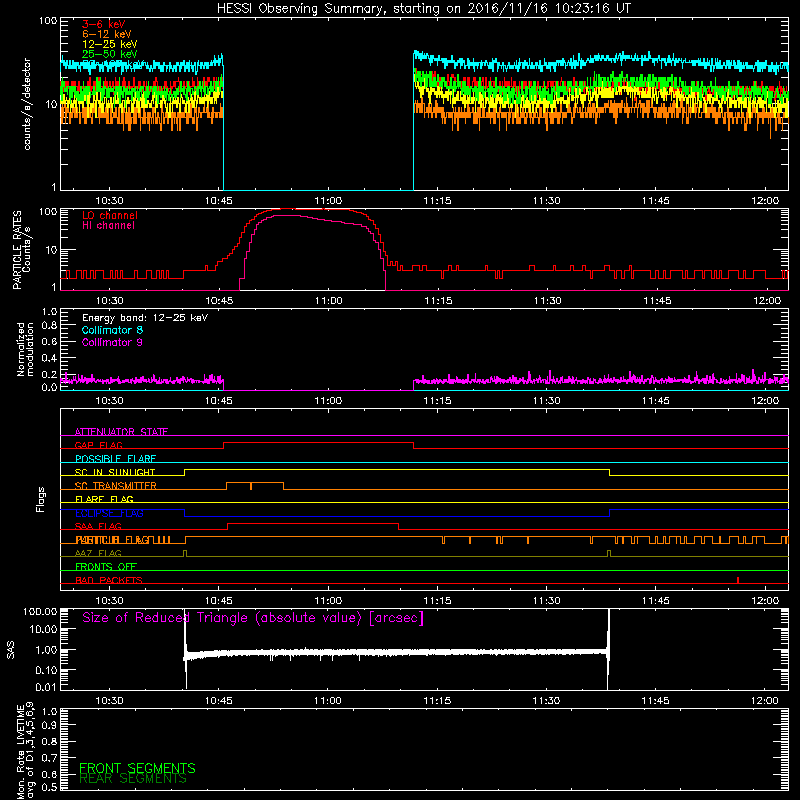Select the 'Energy band: 12-25 keV' text
The width and height of the screenshot is (800, 800).
145,318
